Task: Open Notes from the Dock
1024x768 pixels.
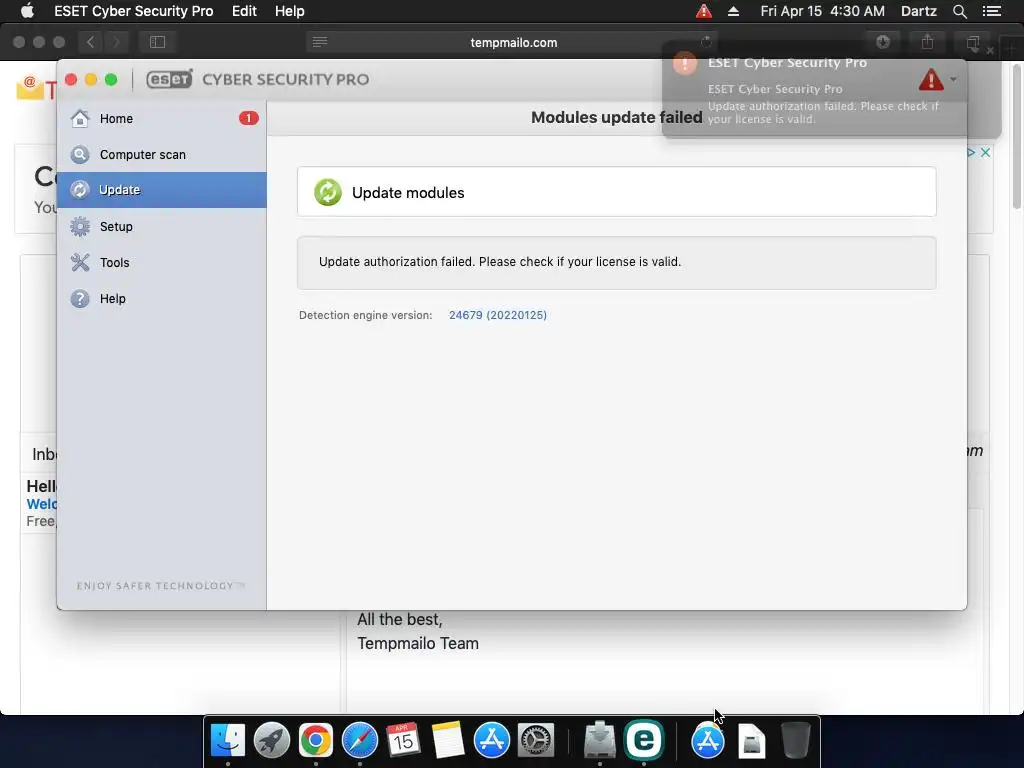Action: click(x=447, y=740)
